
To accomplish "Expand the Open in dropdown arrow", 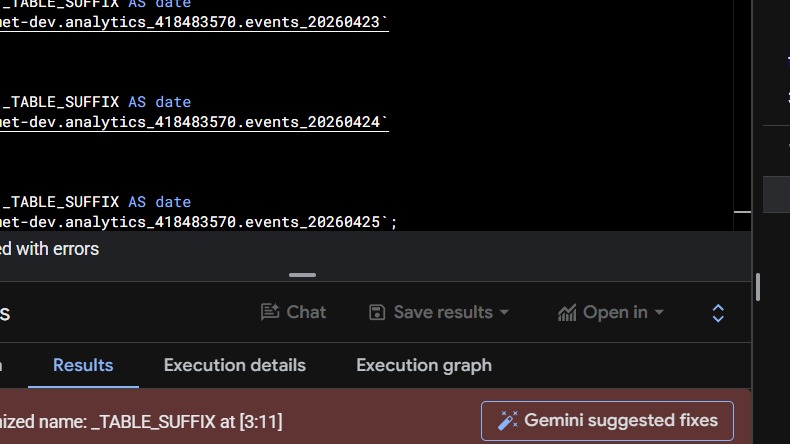I will tap(659, 312).
